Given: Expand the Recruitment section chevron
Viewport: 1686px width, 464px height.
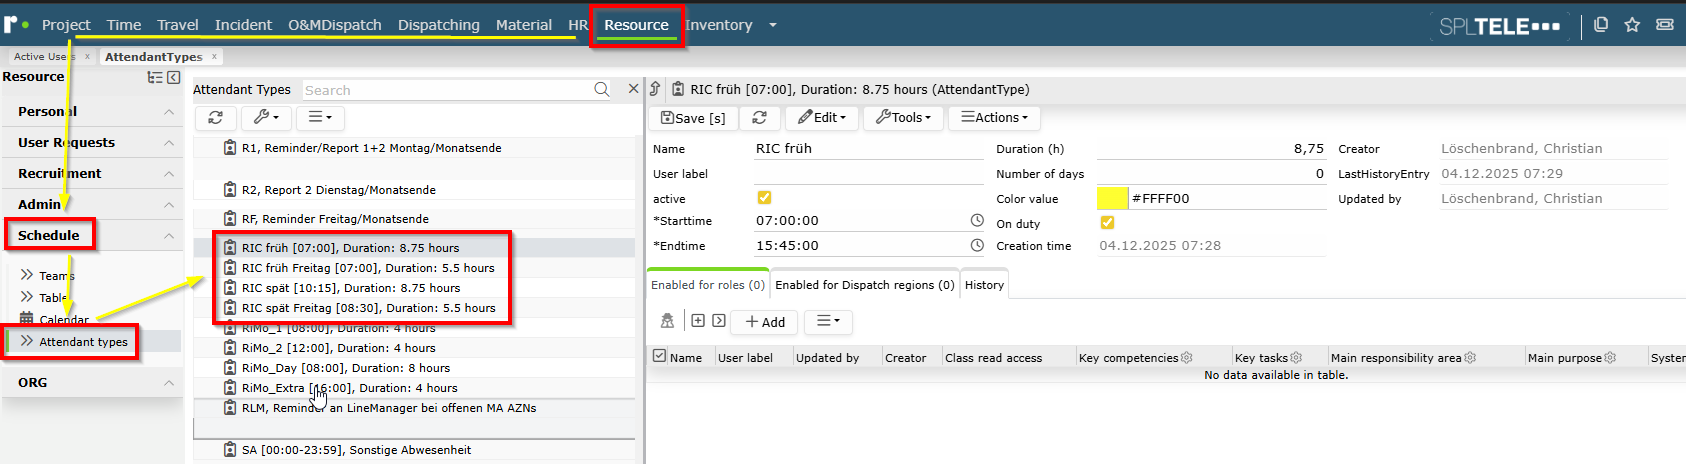Looking at the screenshot, I should tap(169, 174).
